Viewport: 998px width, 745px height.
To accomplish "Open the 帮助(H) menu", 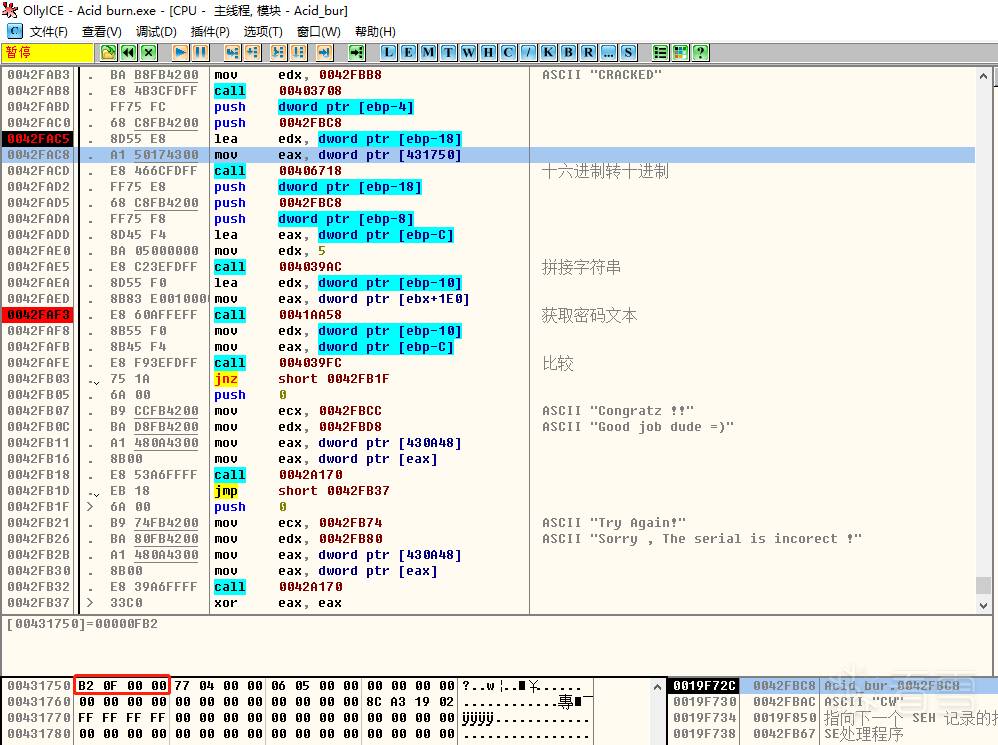I will click(375, 32).
